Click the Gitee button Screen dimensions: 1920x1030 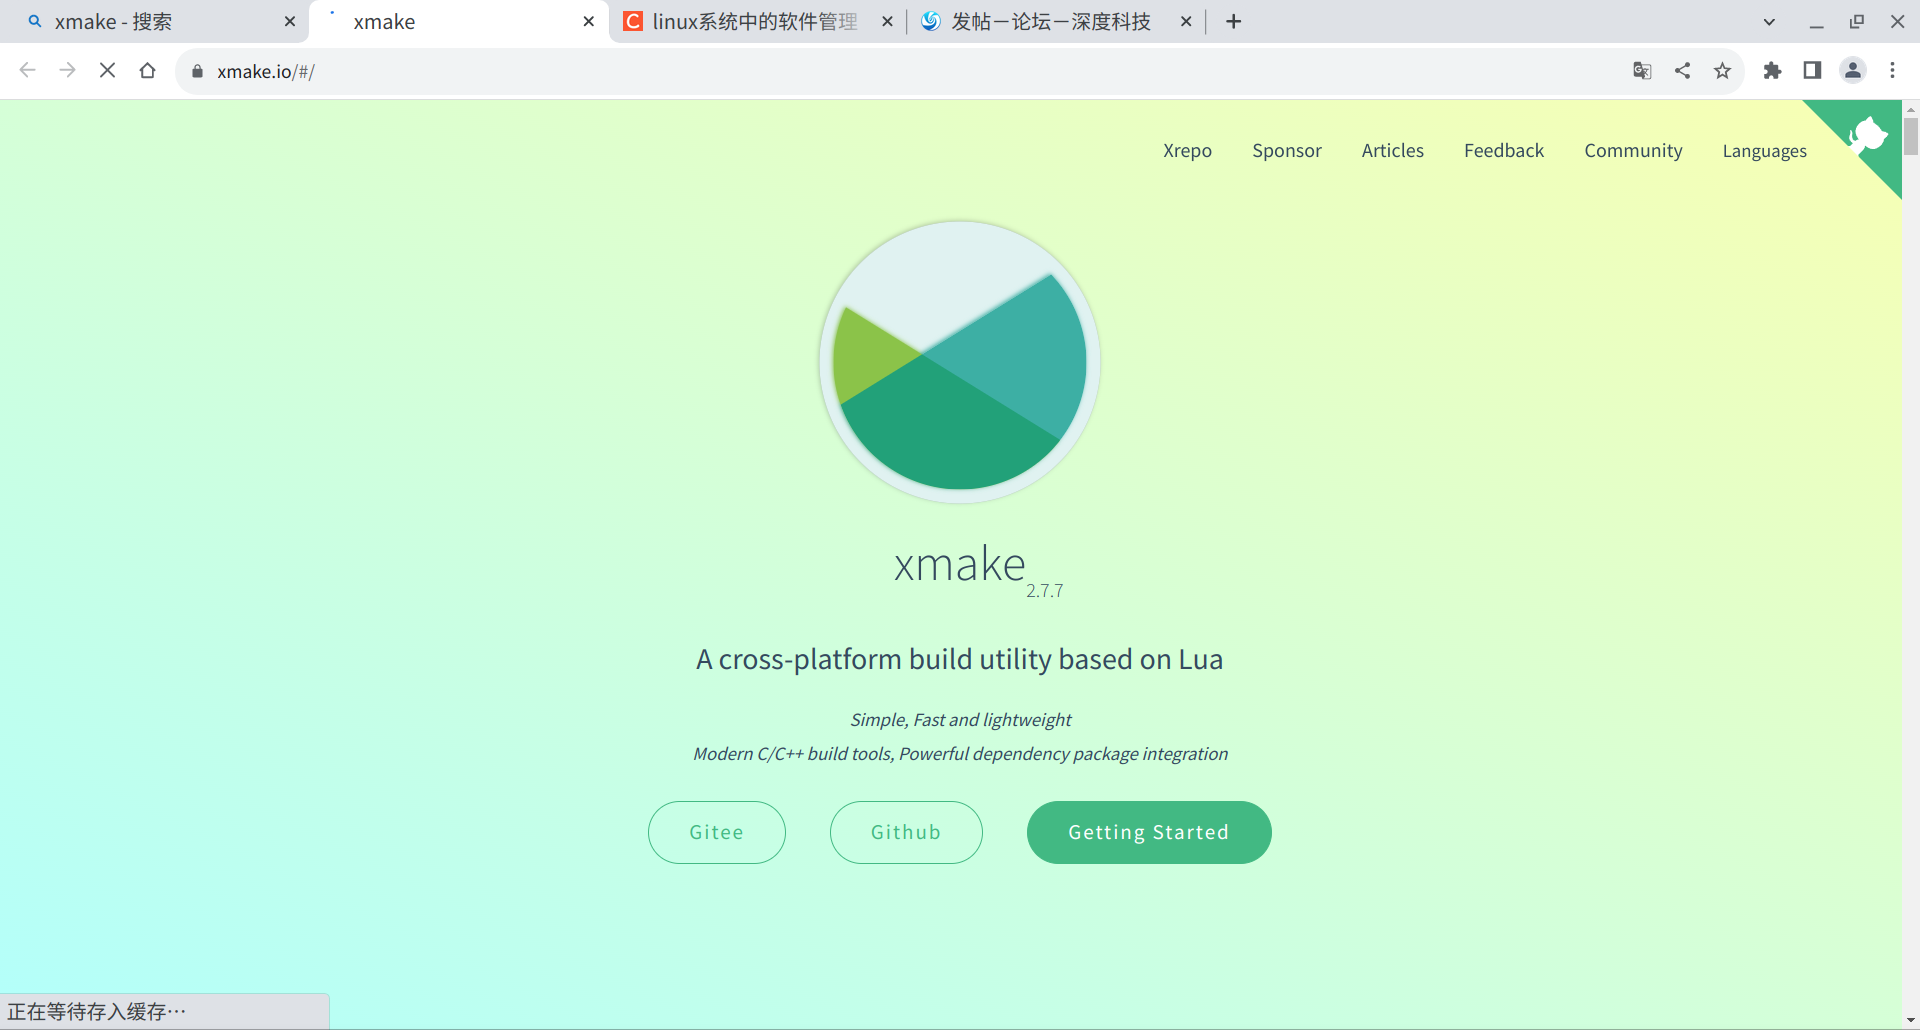tap(717, 832)
